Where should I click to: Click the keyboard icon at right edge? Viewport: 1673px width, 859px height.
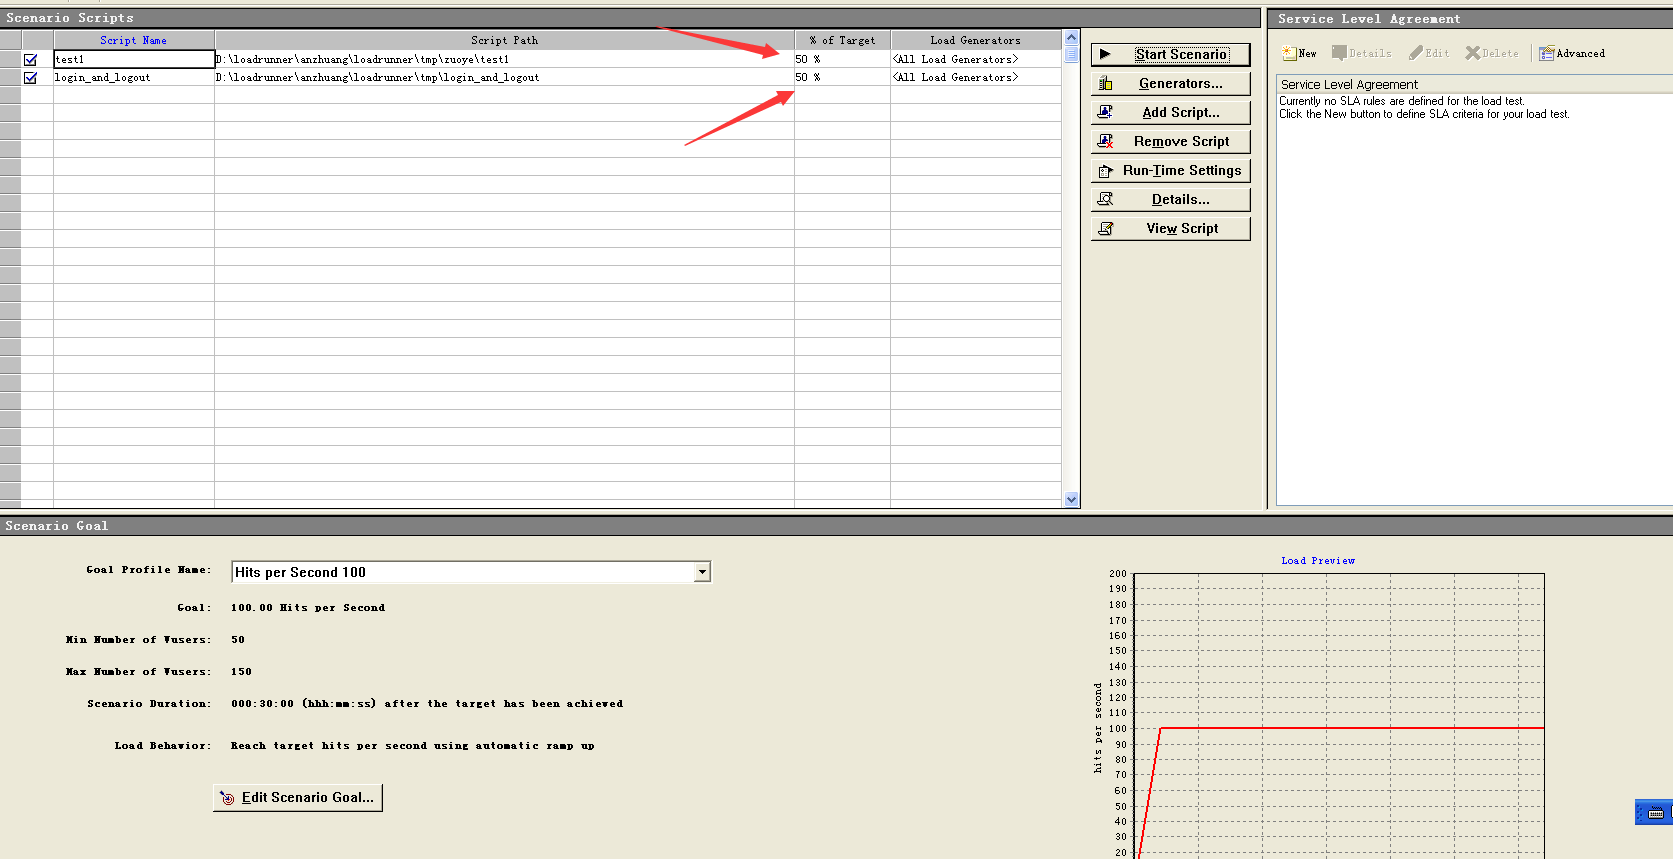pos(1655,813)
